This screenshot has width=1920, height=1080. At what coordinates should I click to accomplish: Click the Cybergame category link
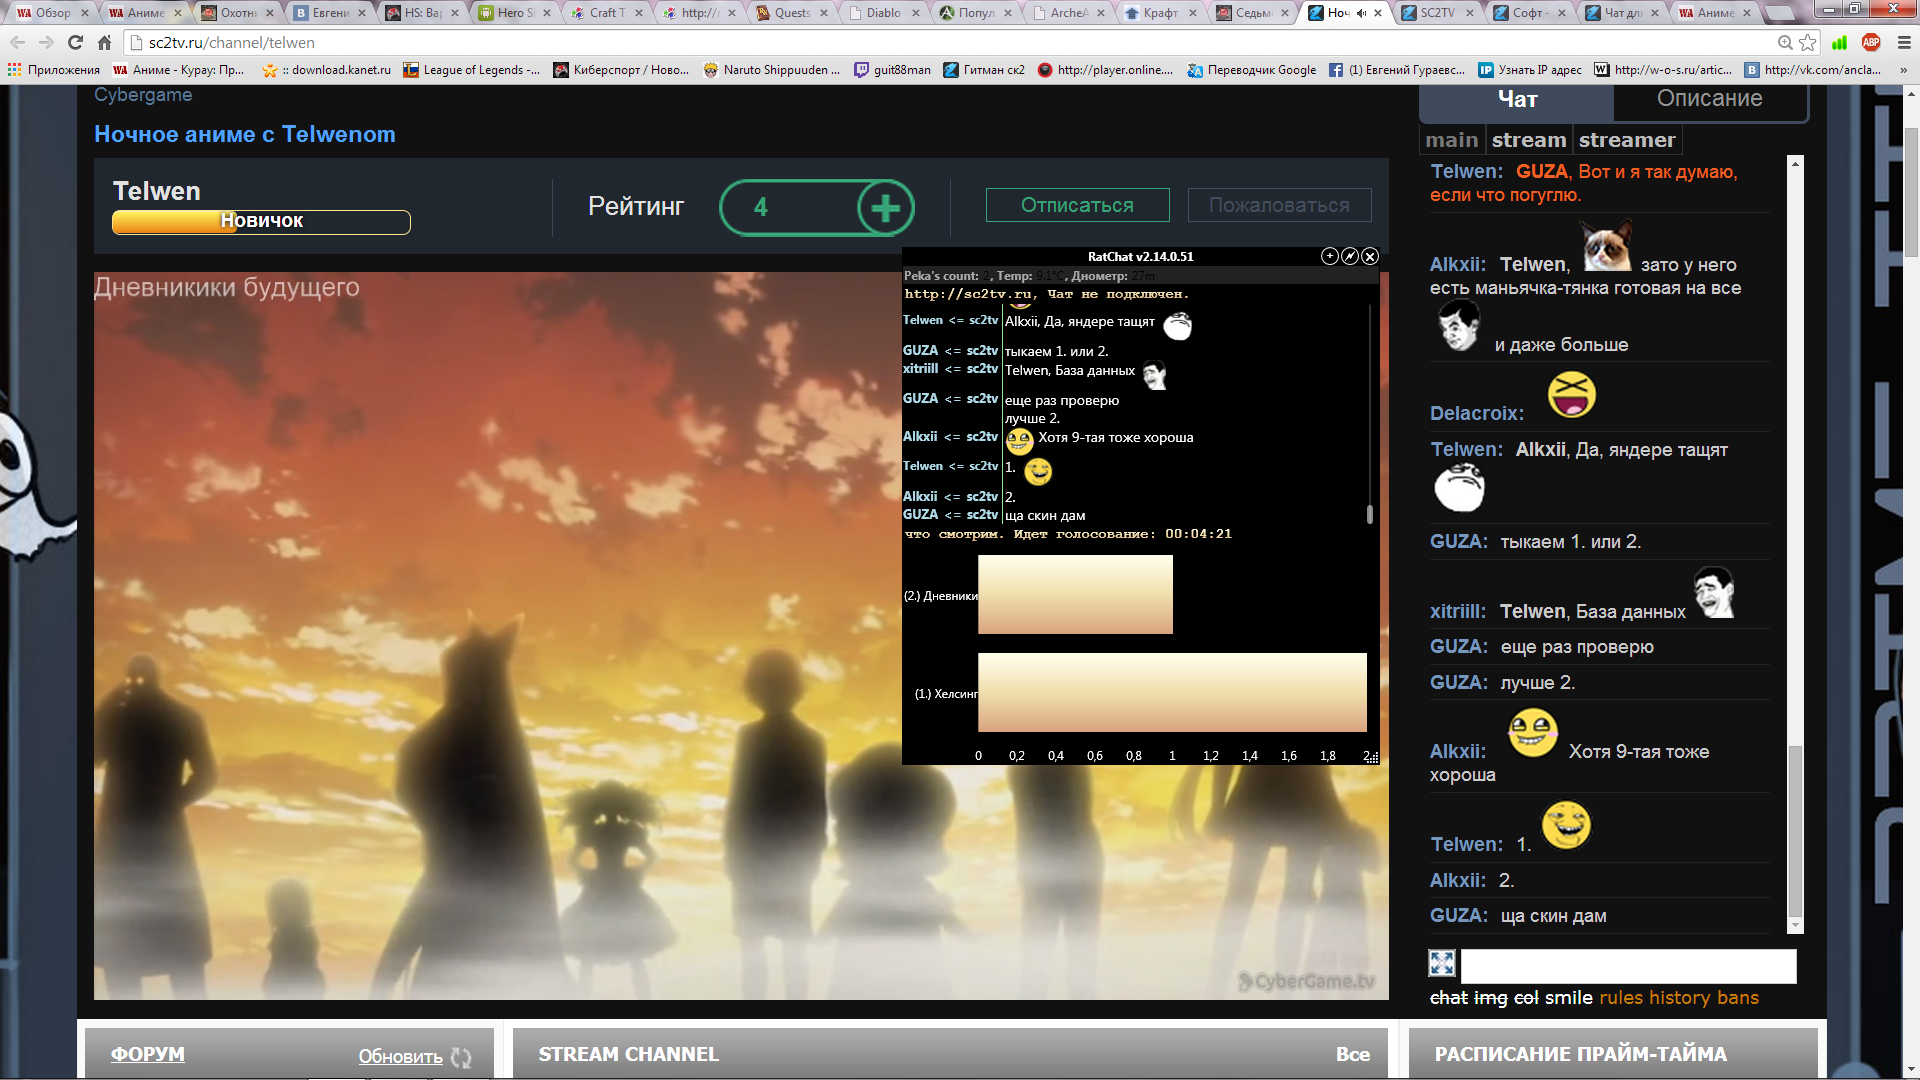pos(143,95)
